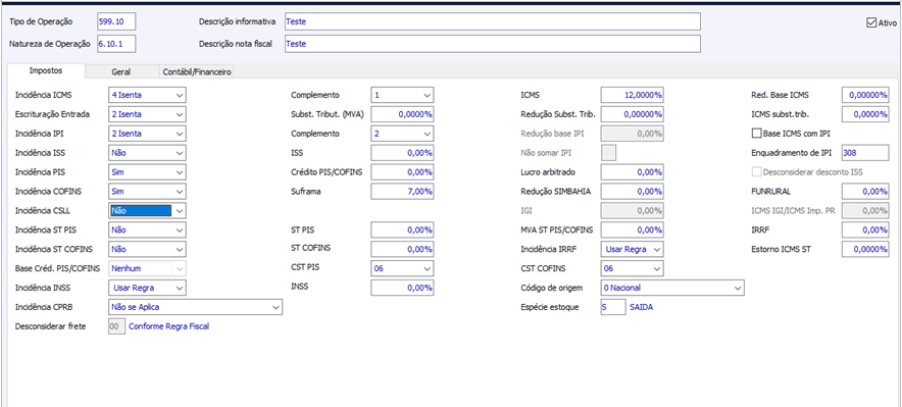Click the Natureza de Operação field

116,44
